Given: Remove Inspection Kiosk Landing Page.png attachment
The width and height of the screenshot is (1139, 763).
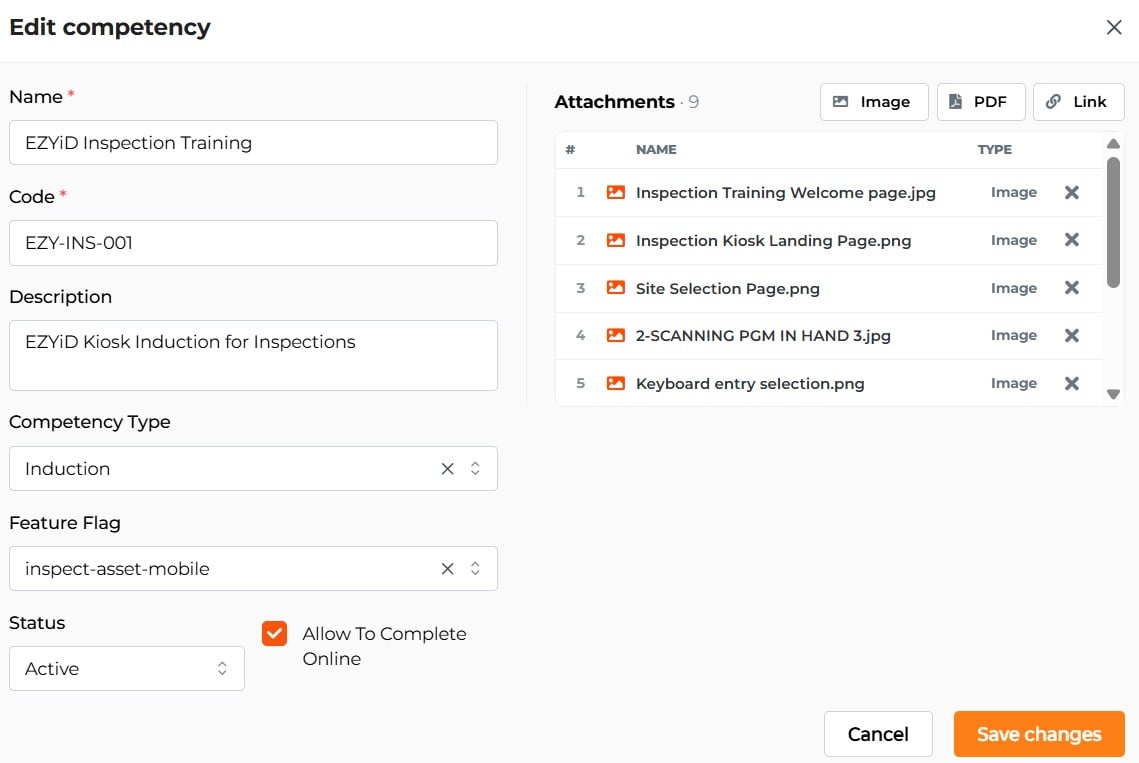Looking at the screenshot, I should click(1071, 240).
